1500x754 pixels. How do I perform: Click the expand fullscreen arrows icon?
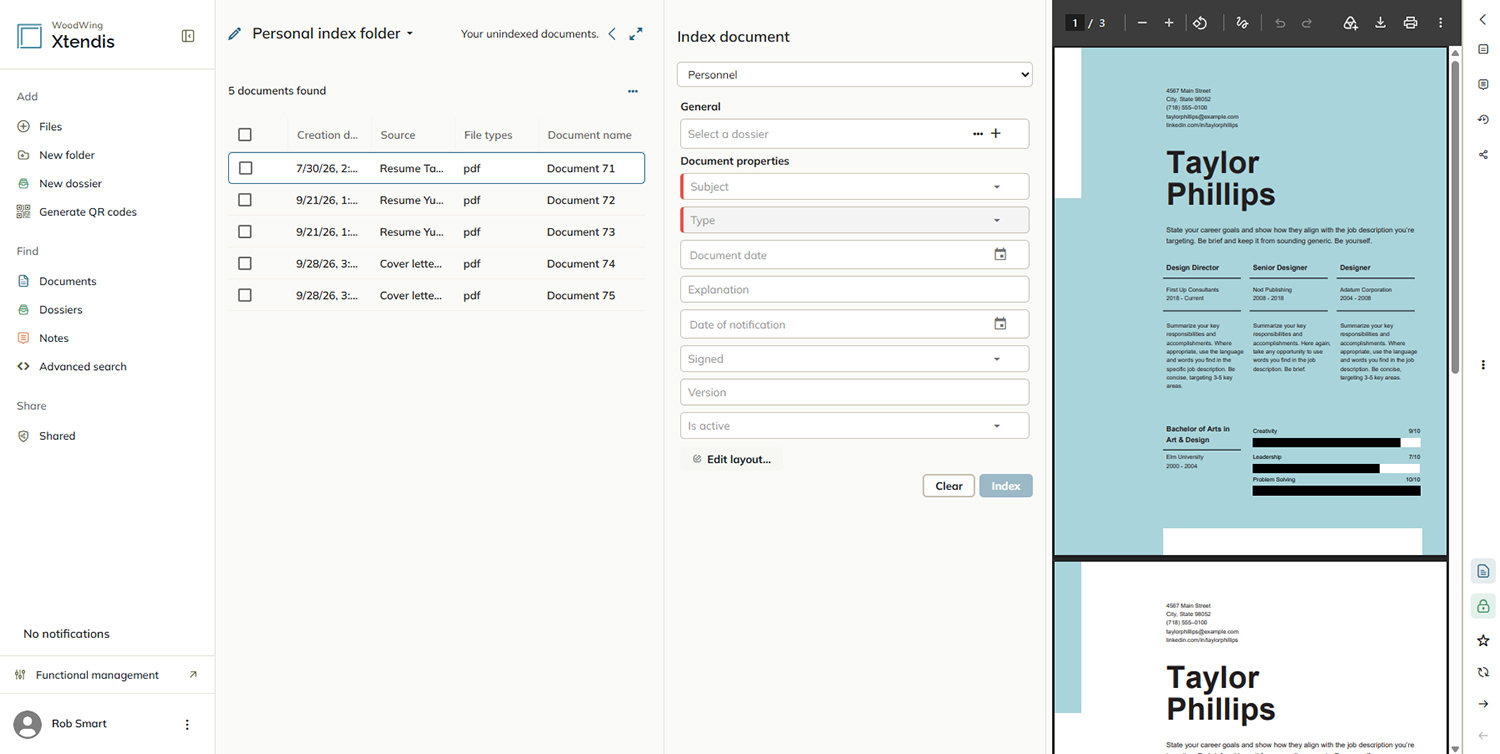coord(636,34)
